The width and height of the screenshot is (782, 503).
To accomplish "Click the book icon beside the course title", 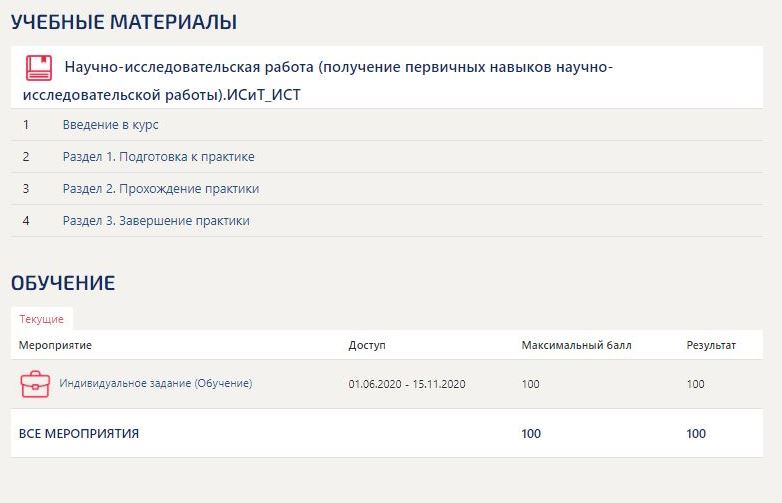I will point(39,68).
